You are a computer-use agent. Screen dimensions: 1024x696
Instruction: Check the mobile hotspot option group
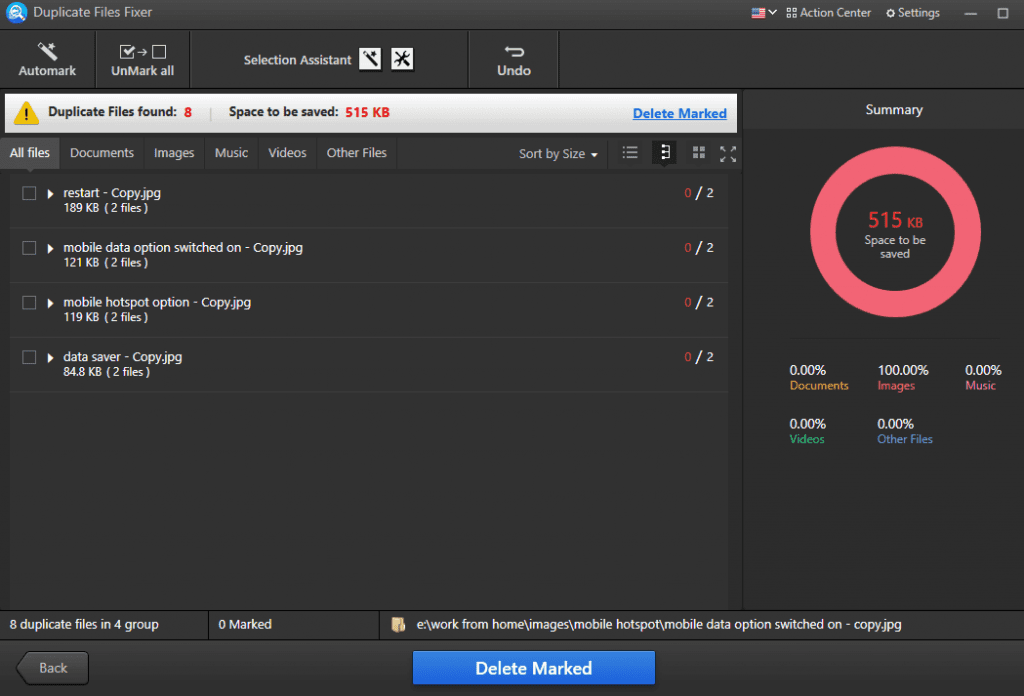point(29,303)
